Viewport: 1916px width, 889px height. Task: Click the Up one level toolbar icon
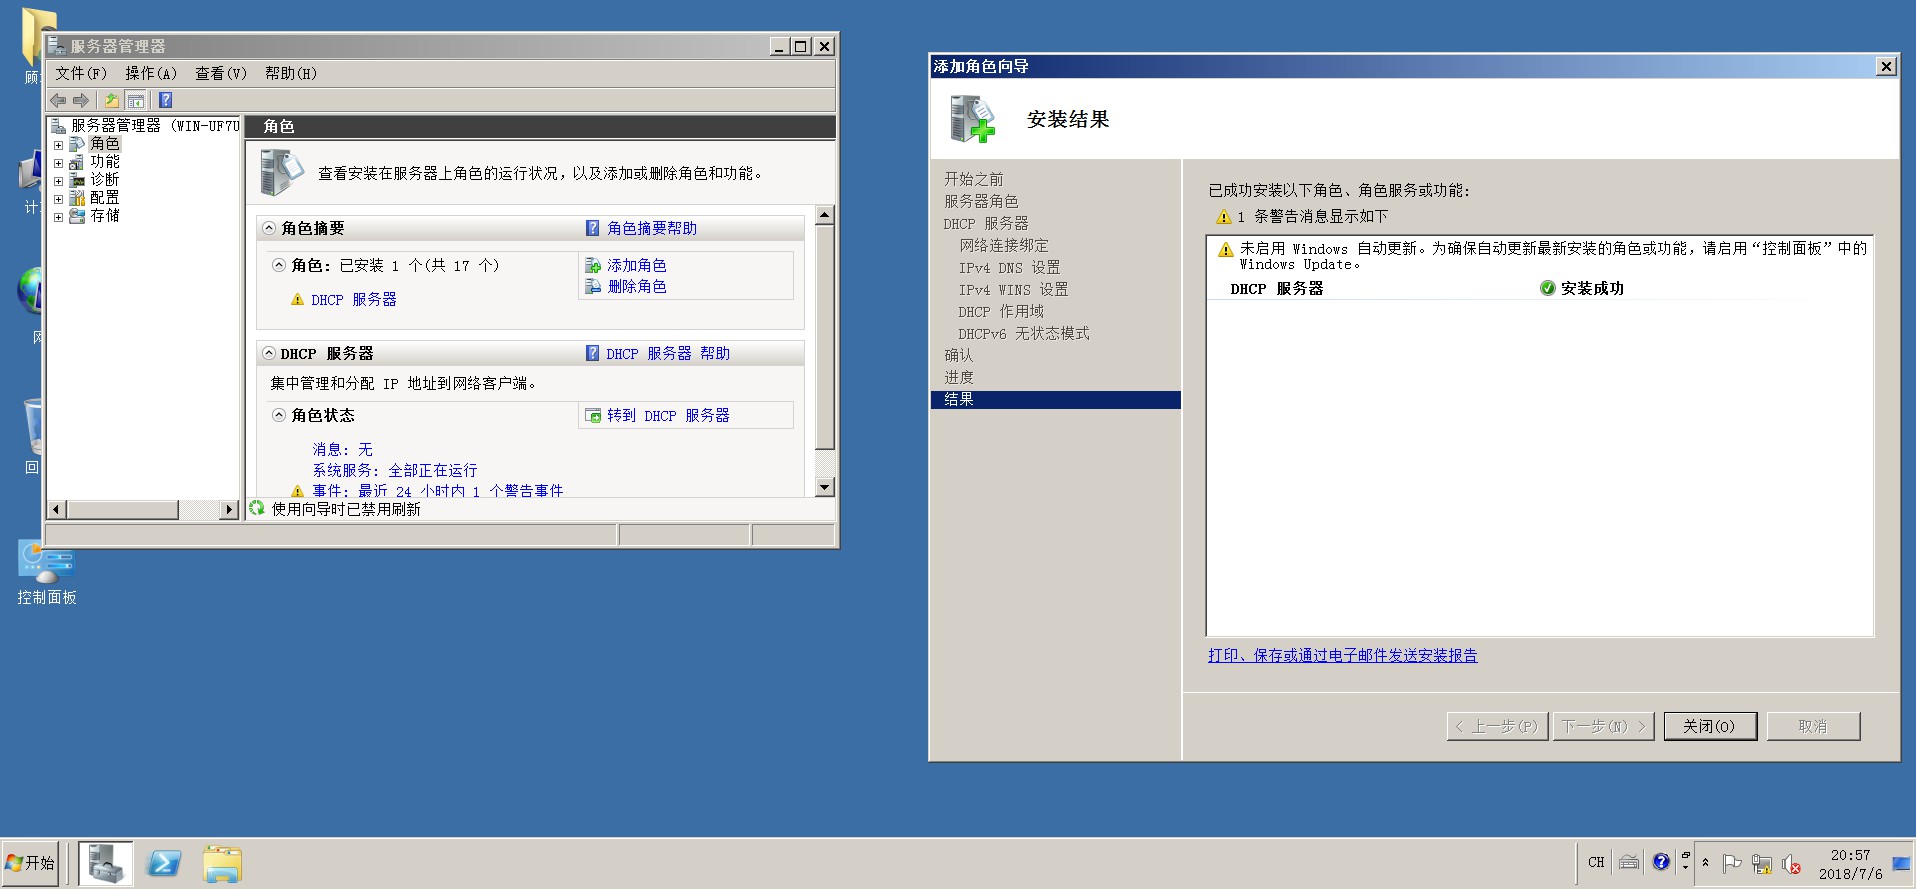tap(112, 100)
